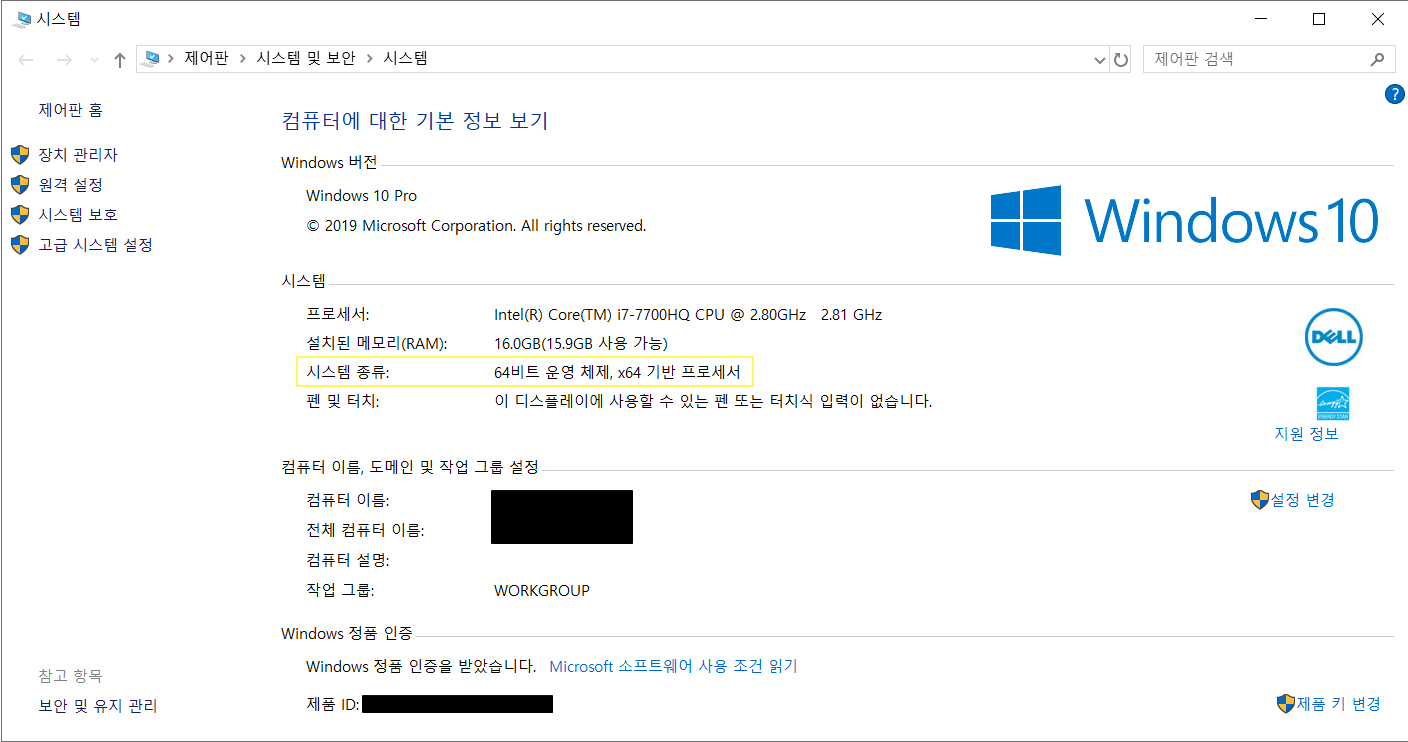Open Microsoft 소프트웨어 사용 조건 읽기 link

(x=673, y=666)
